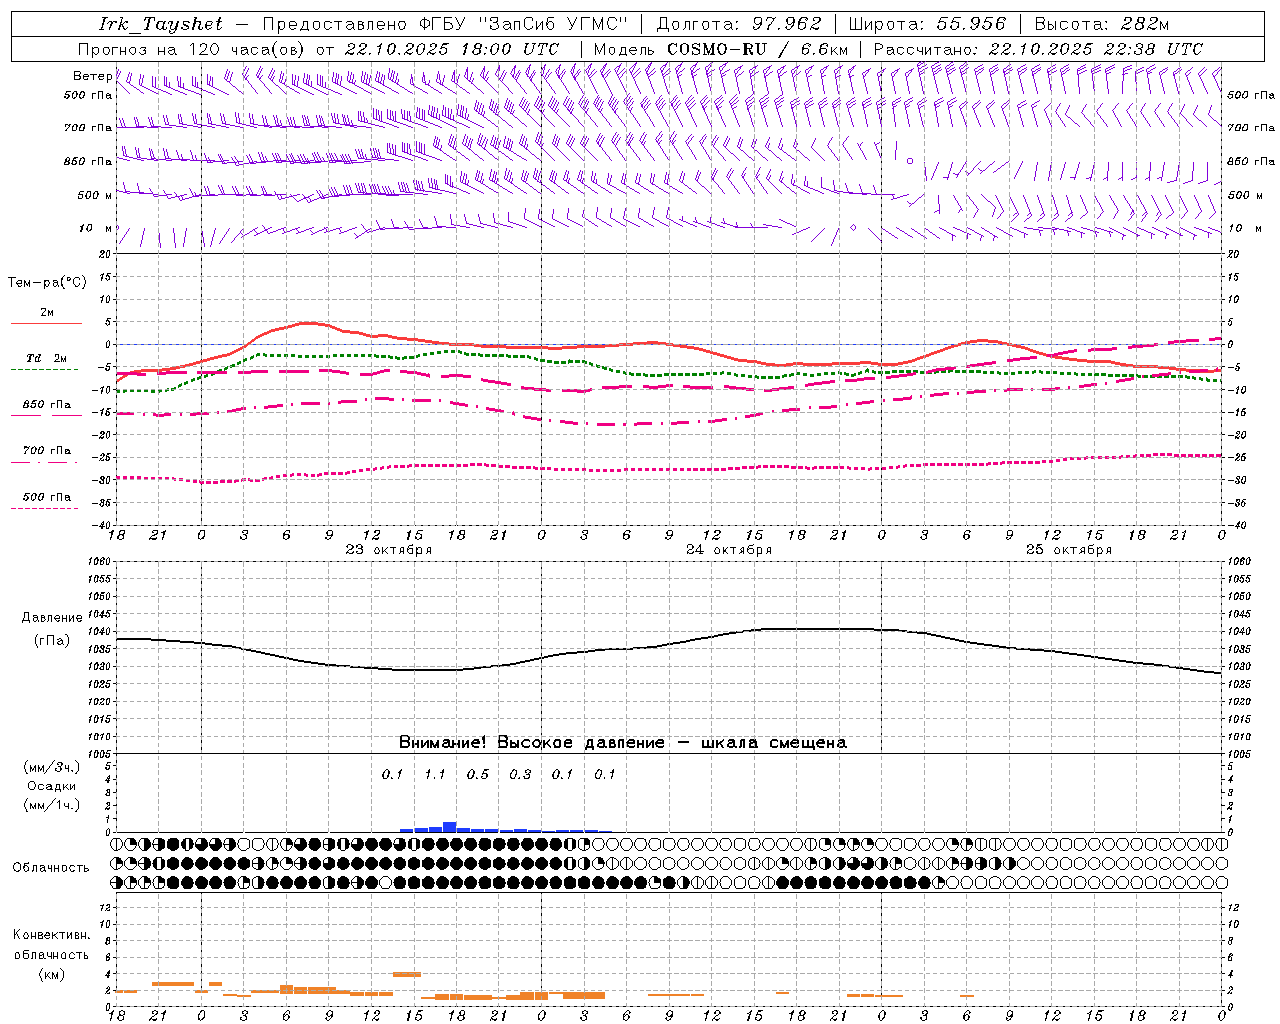Click the (мм/1ч.) precipitation unit label
The height and width of the screenshot is (1024, 1280).
pyautogui.click(x=52, y=805)
